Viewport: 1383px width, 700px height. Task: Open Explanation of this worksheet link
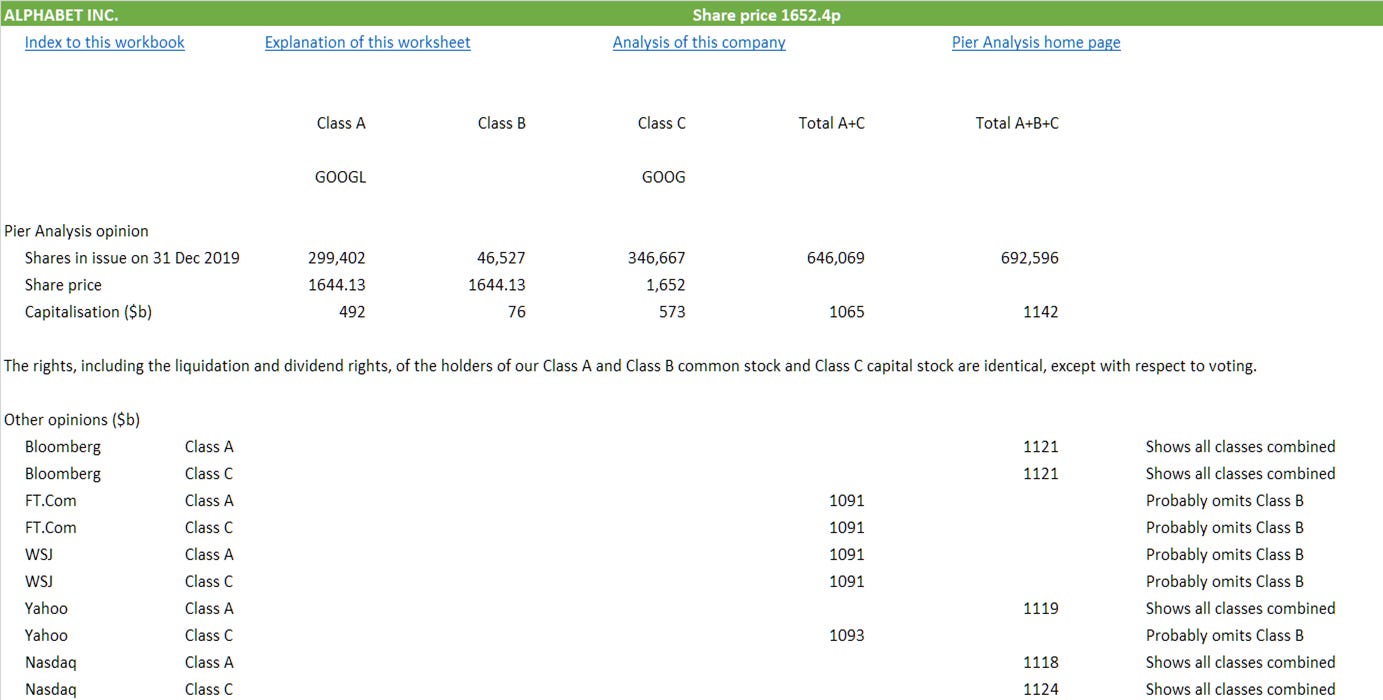[x=367, y=42]
